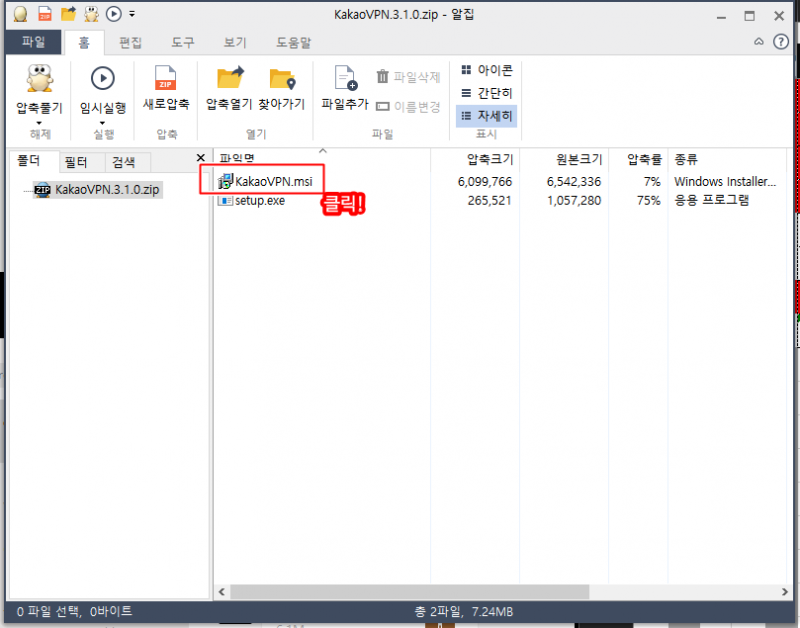Sort by the 압축률 column header

pyautogui.click(x=639, y=159)
